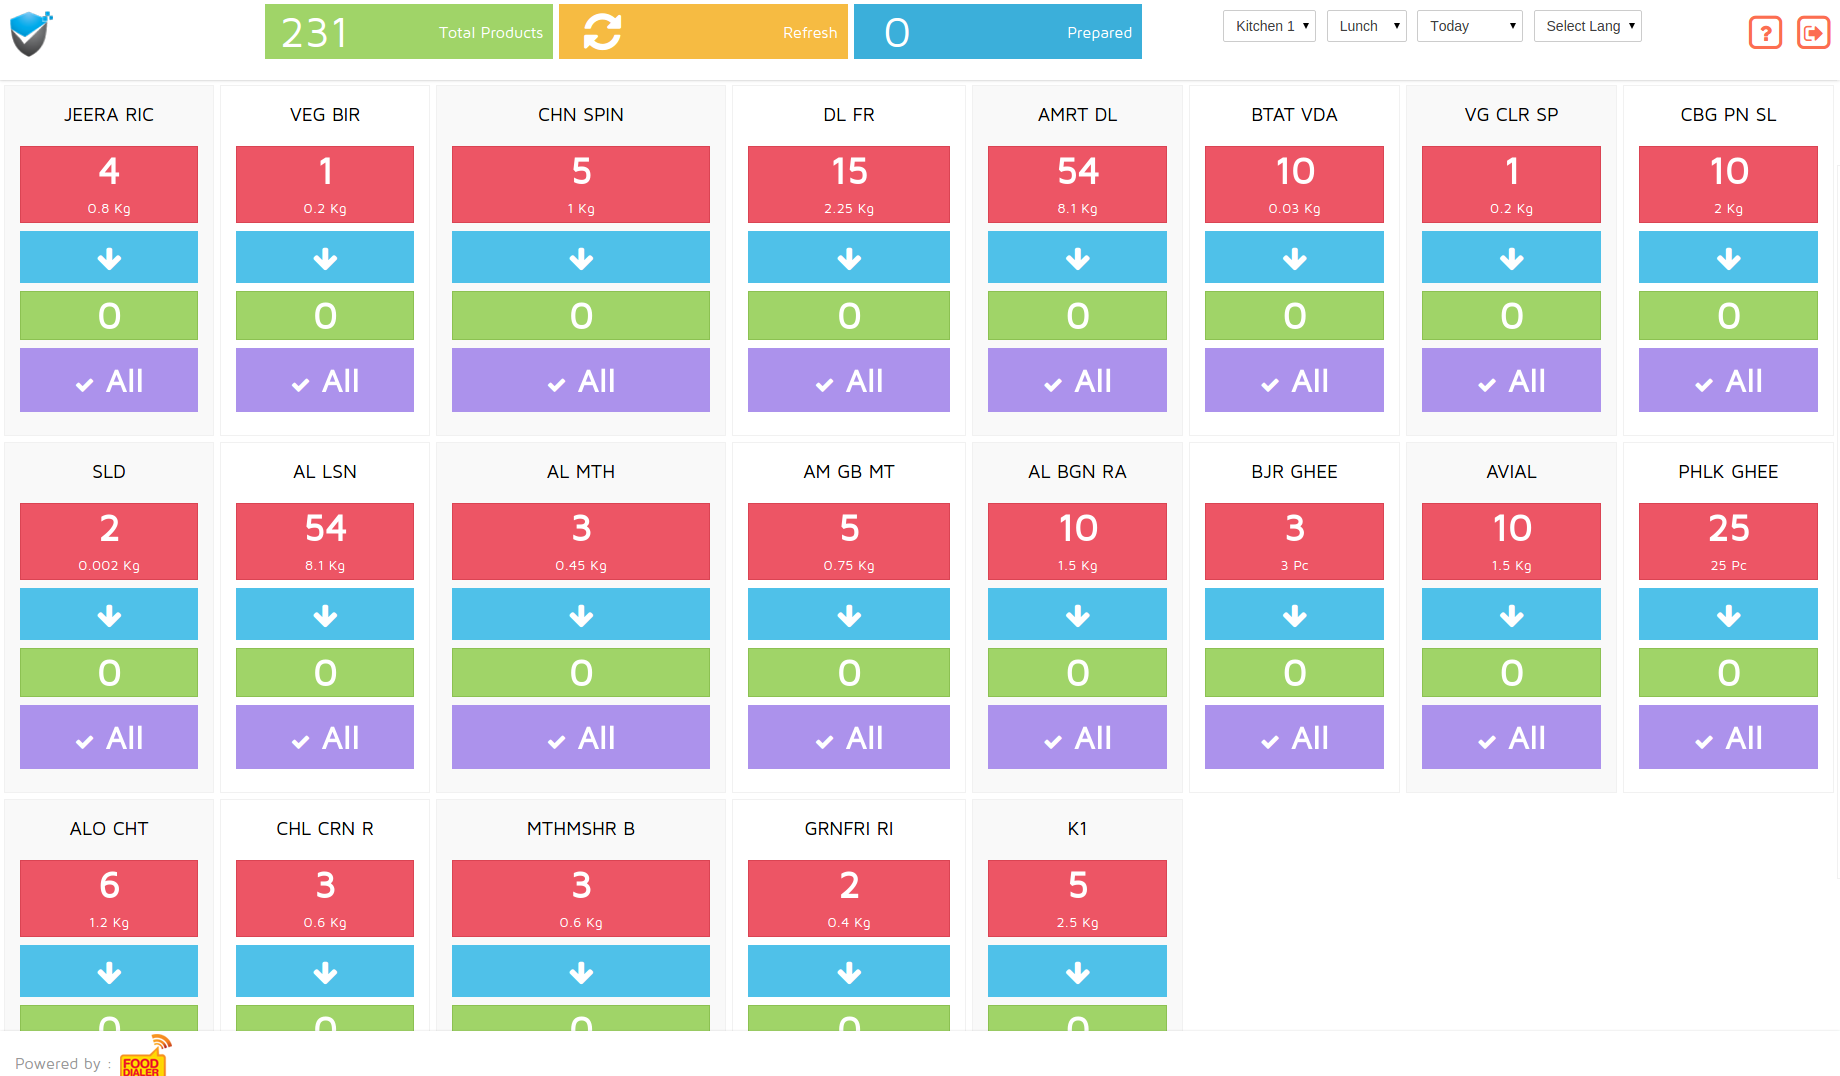Click the Powered by footer text
Image resolution: width=1840 pixels, height=1076 pixels.
coord(63,1063)
